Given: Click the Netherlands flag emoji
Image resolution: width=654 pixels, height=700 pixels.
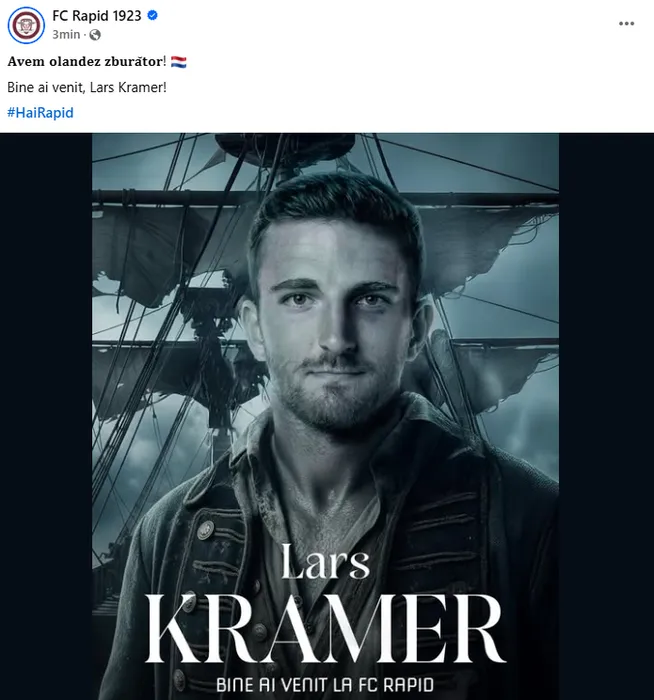Looking at the screenshot, I should [179, 62].
